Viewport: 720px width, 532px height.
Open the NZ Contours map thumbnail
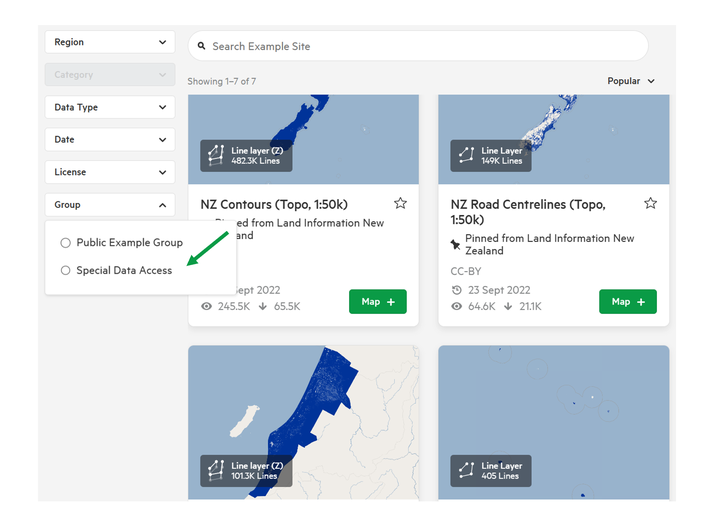[x=304, y=139]
